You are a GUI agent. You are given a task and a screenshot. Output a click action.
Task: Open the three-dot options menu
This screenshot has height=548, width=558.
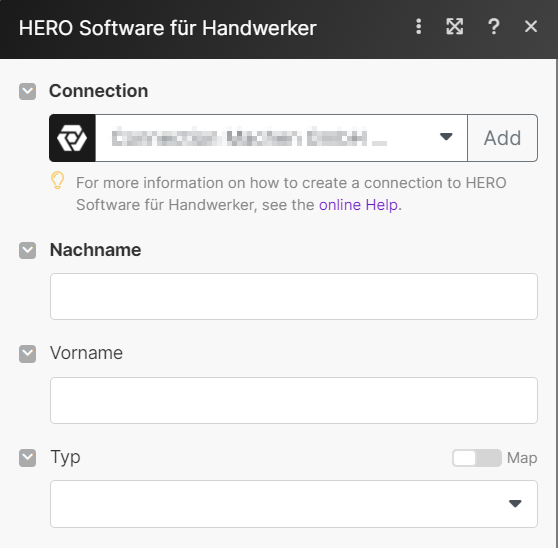point(418,27)
